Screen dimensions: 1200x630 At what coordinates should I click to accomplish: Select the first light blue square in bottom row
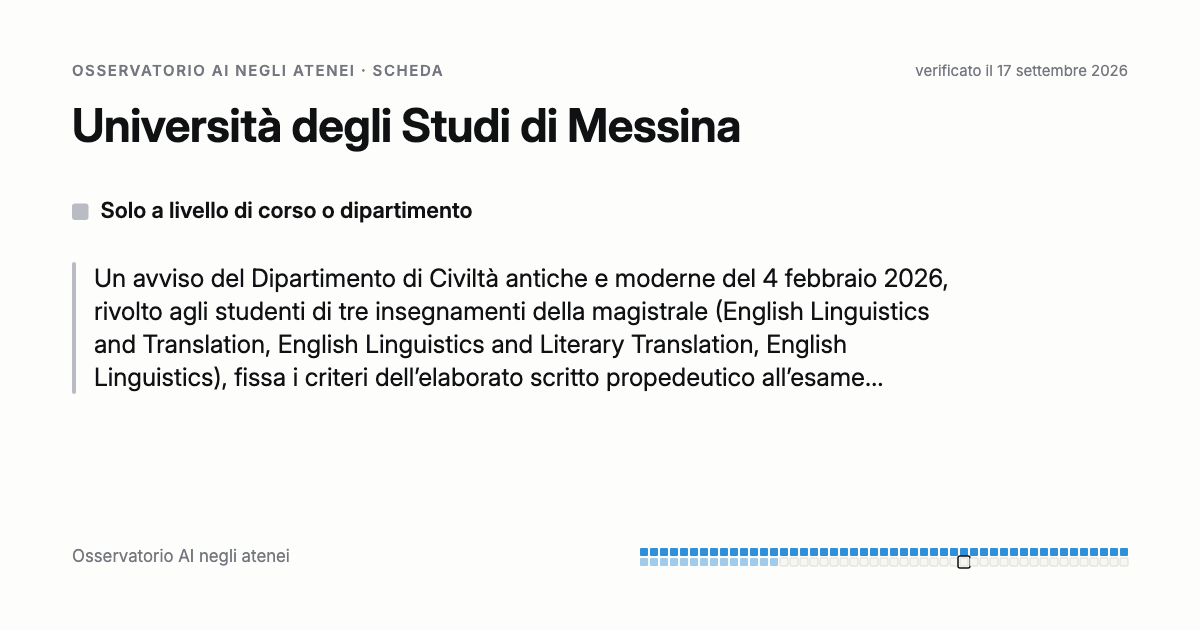click(x=644, y=562)
